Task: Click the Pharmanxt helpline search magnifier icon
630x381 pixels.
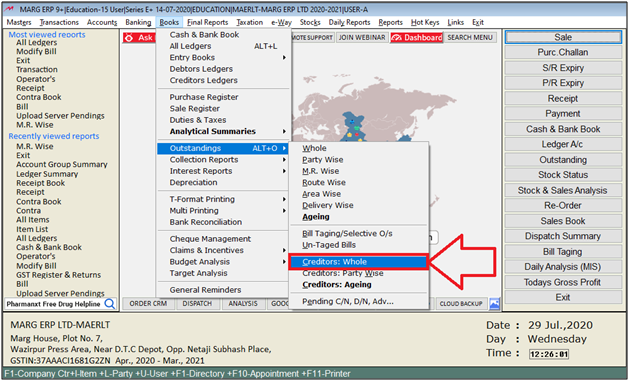Action: coord(110,304)
